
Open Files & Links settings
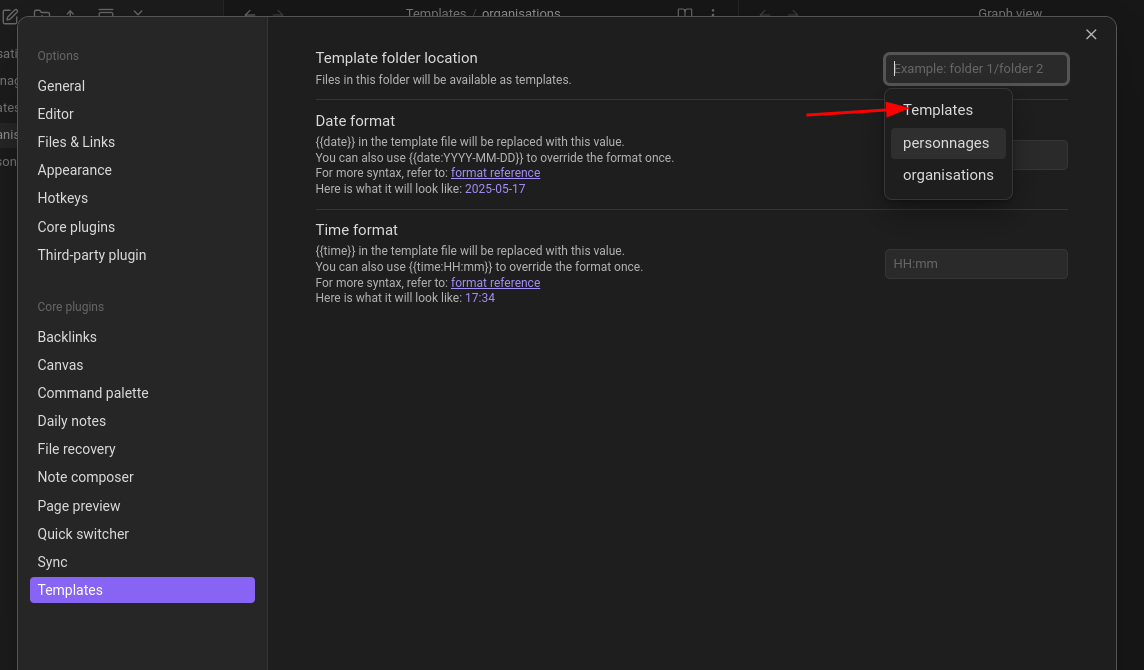[76, 142]
